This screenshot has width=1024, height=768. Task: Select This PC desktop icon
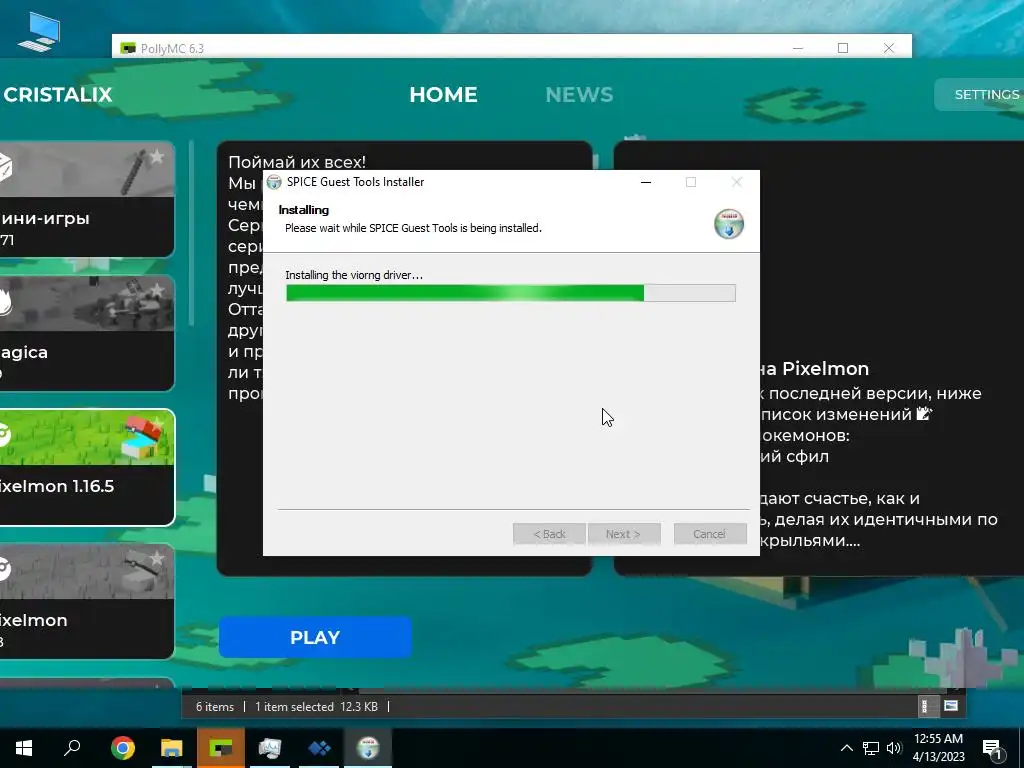click(39, 31)
